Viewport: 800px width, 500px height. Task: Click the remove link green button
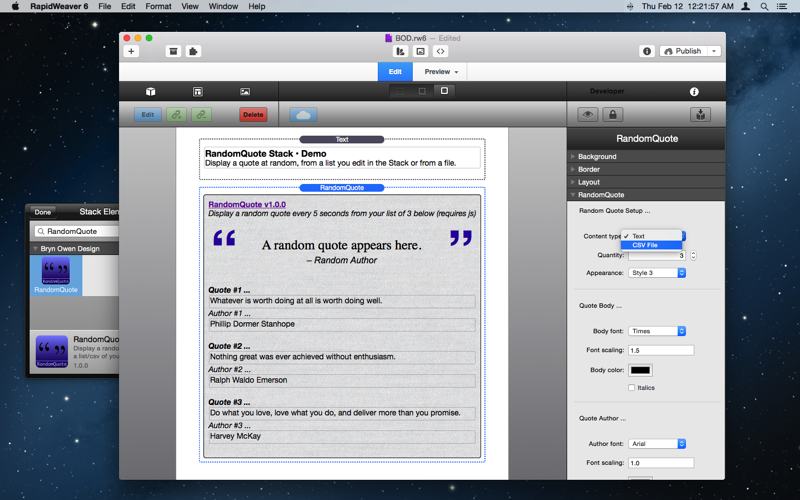pyautogui.click(x=202, y=115)
